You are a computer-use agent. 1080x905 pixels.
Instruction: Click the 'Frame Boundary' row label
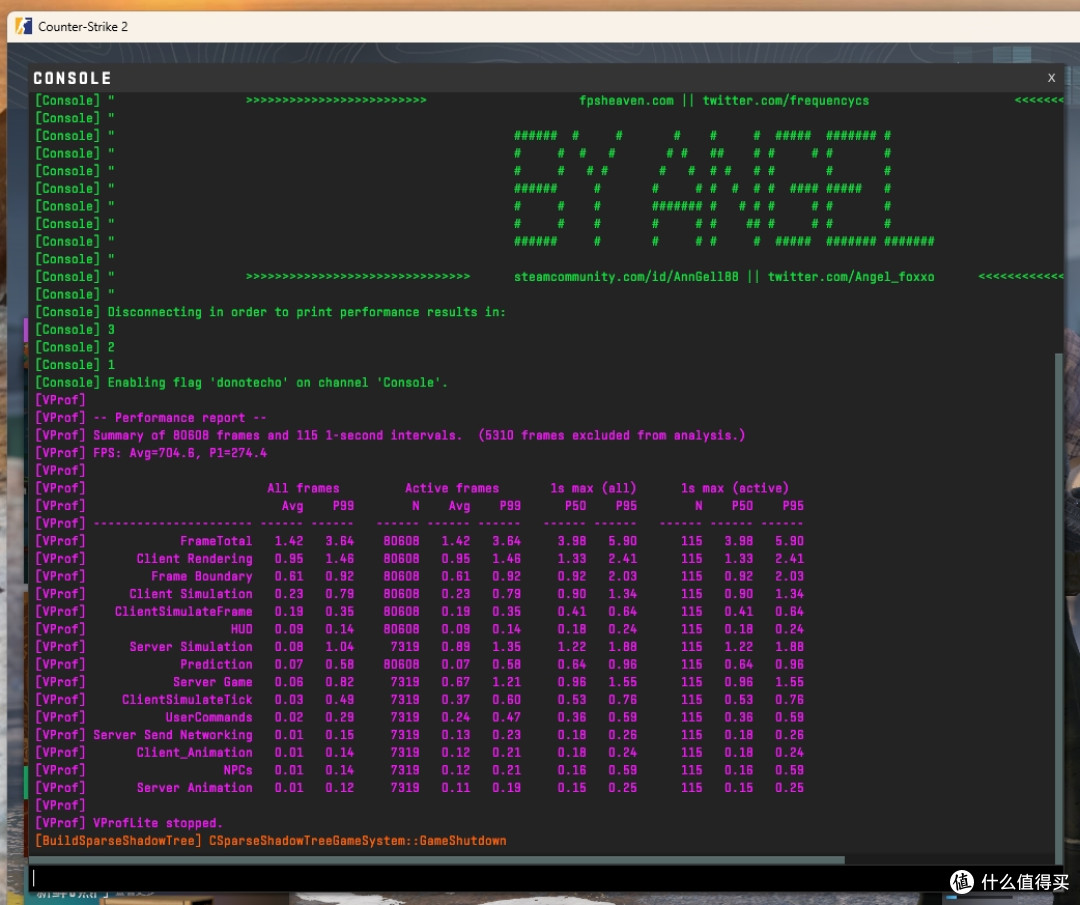point(202,576)
